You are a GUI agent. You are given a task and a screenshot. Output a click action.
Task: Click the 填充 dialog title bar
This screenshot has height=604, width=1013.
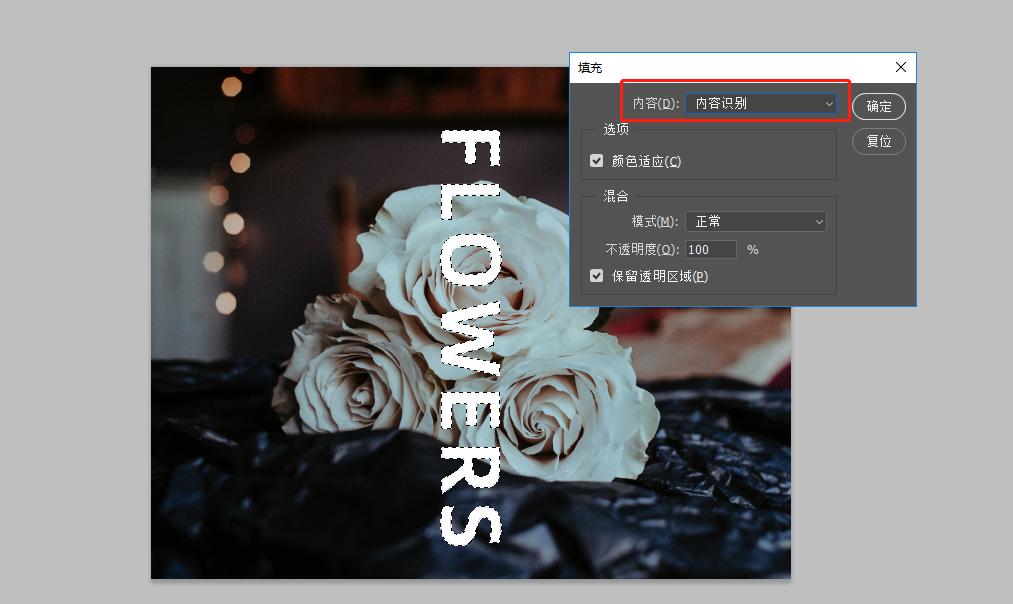click(700, 67)
